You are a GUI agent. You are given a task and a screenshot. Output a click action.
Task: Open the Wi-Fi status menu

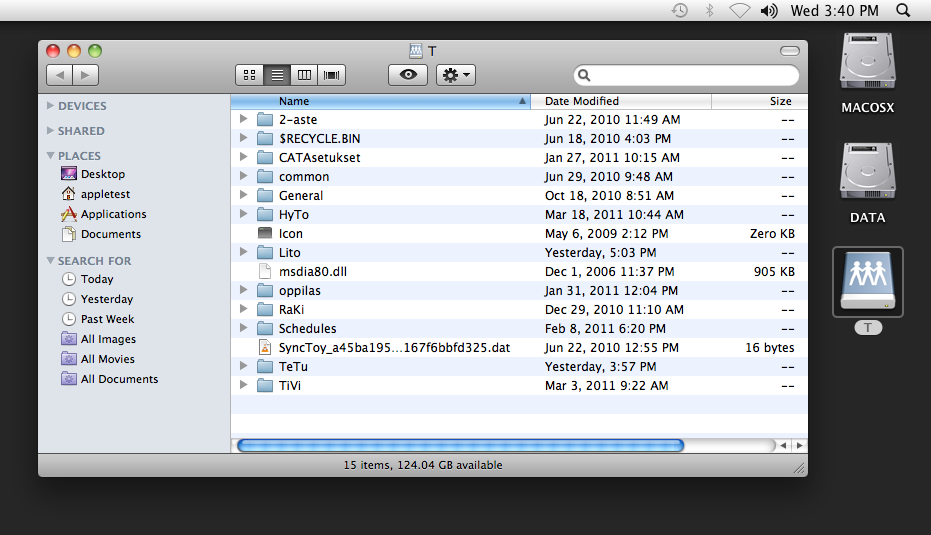739,11
